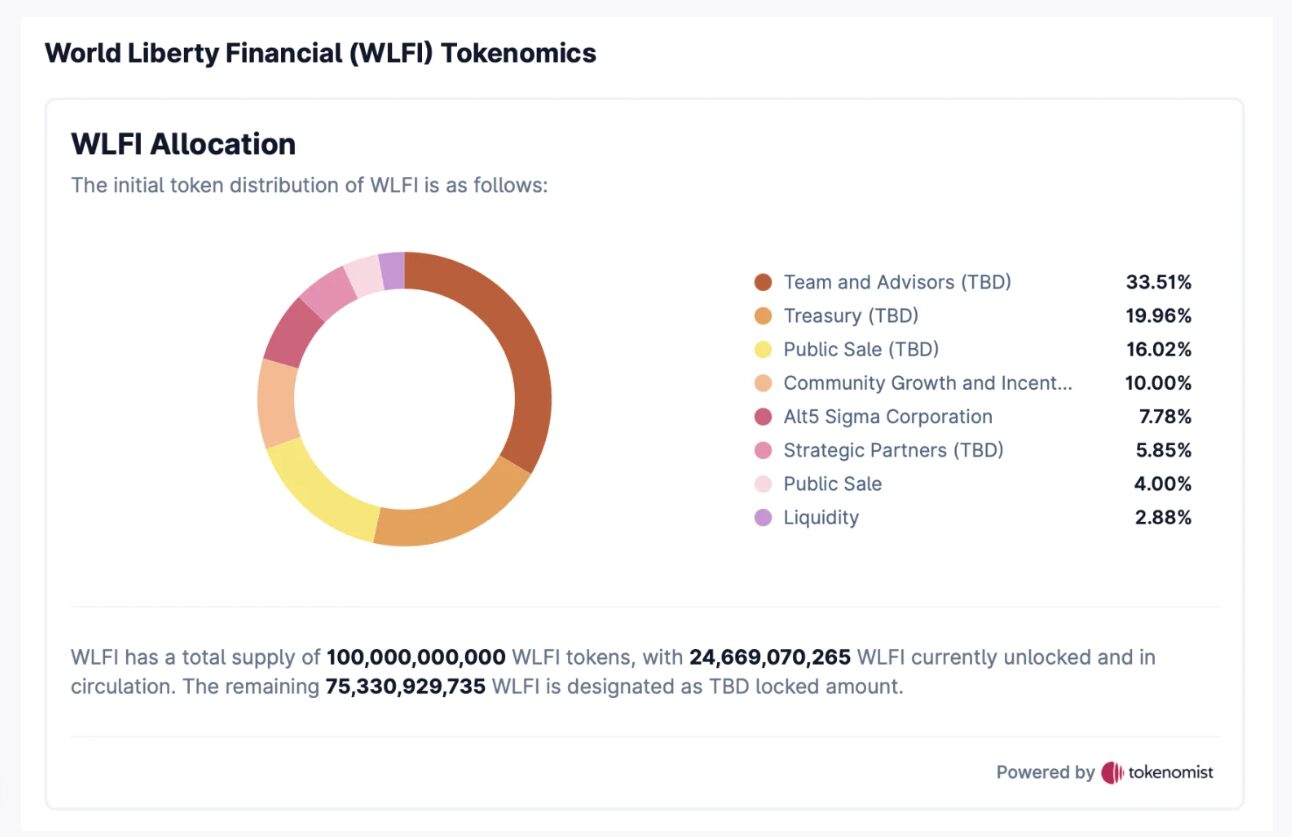This screenshot has height=837, width=1292.
Task: Click the 24,669,070,265 circulating supply figure
Action: click(x=769, y=658)
